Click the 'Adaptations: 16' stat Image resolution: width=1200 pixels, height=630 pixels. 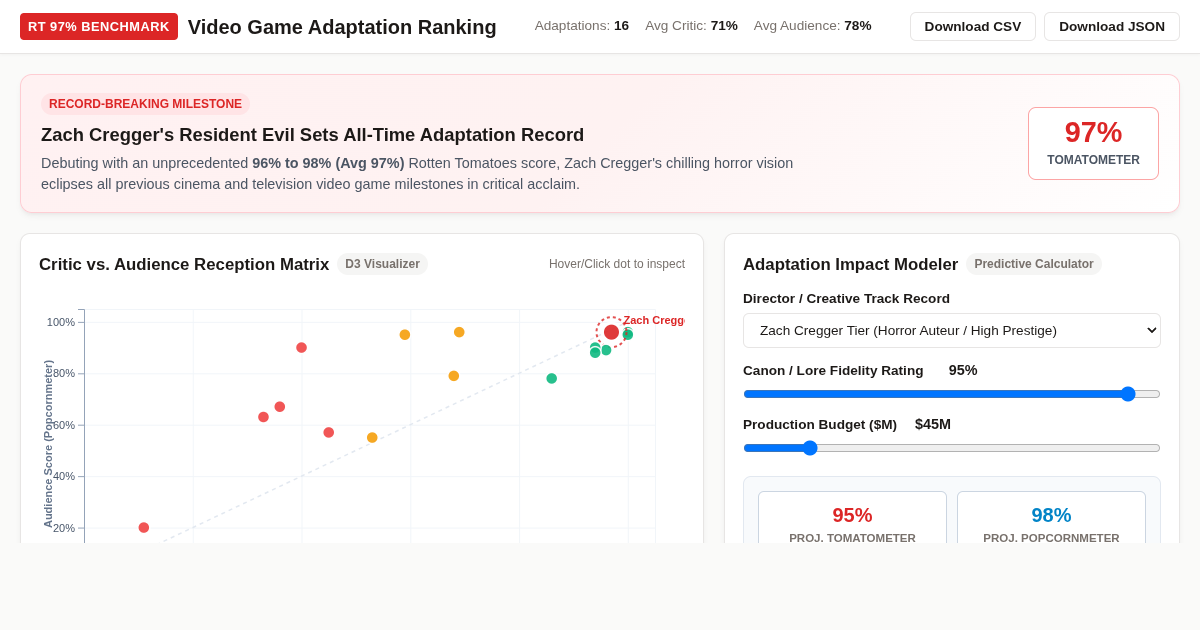(582, 26)
